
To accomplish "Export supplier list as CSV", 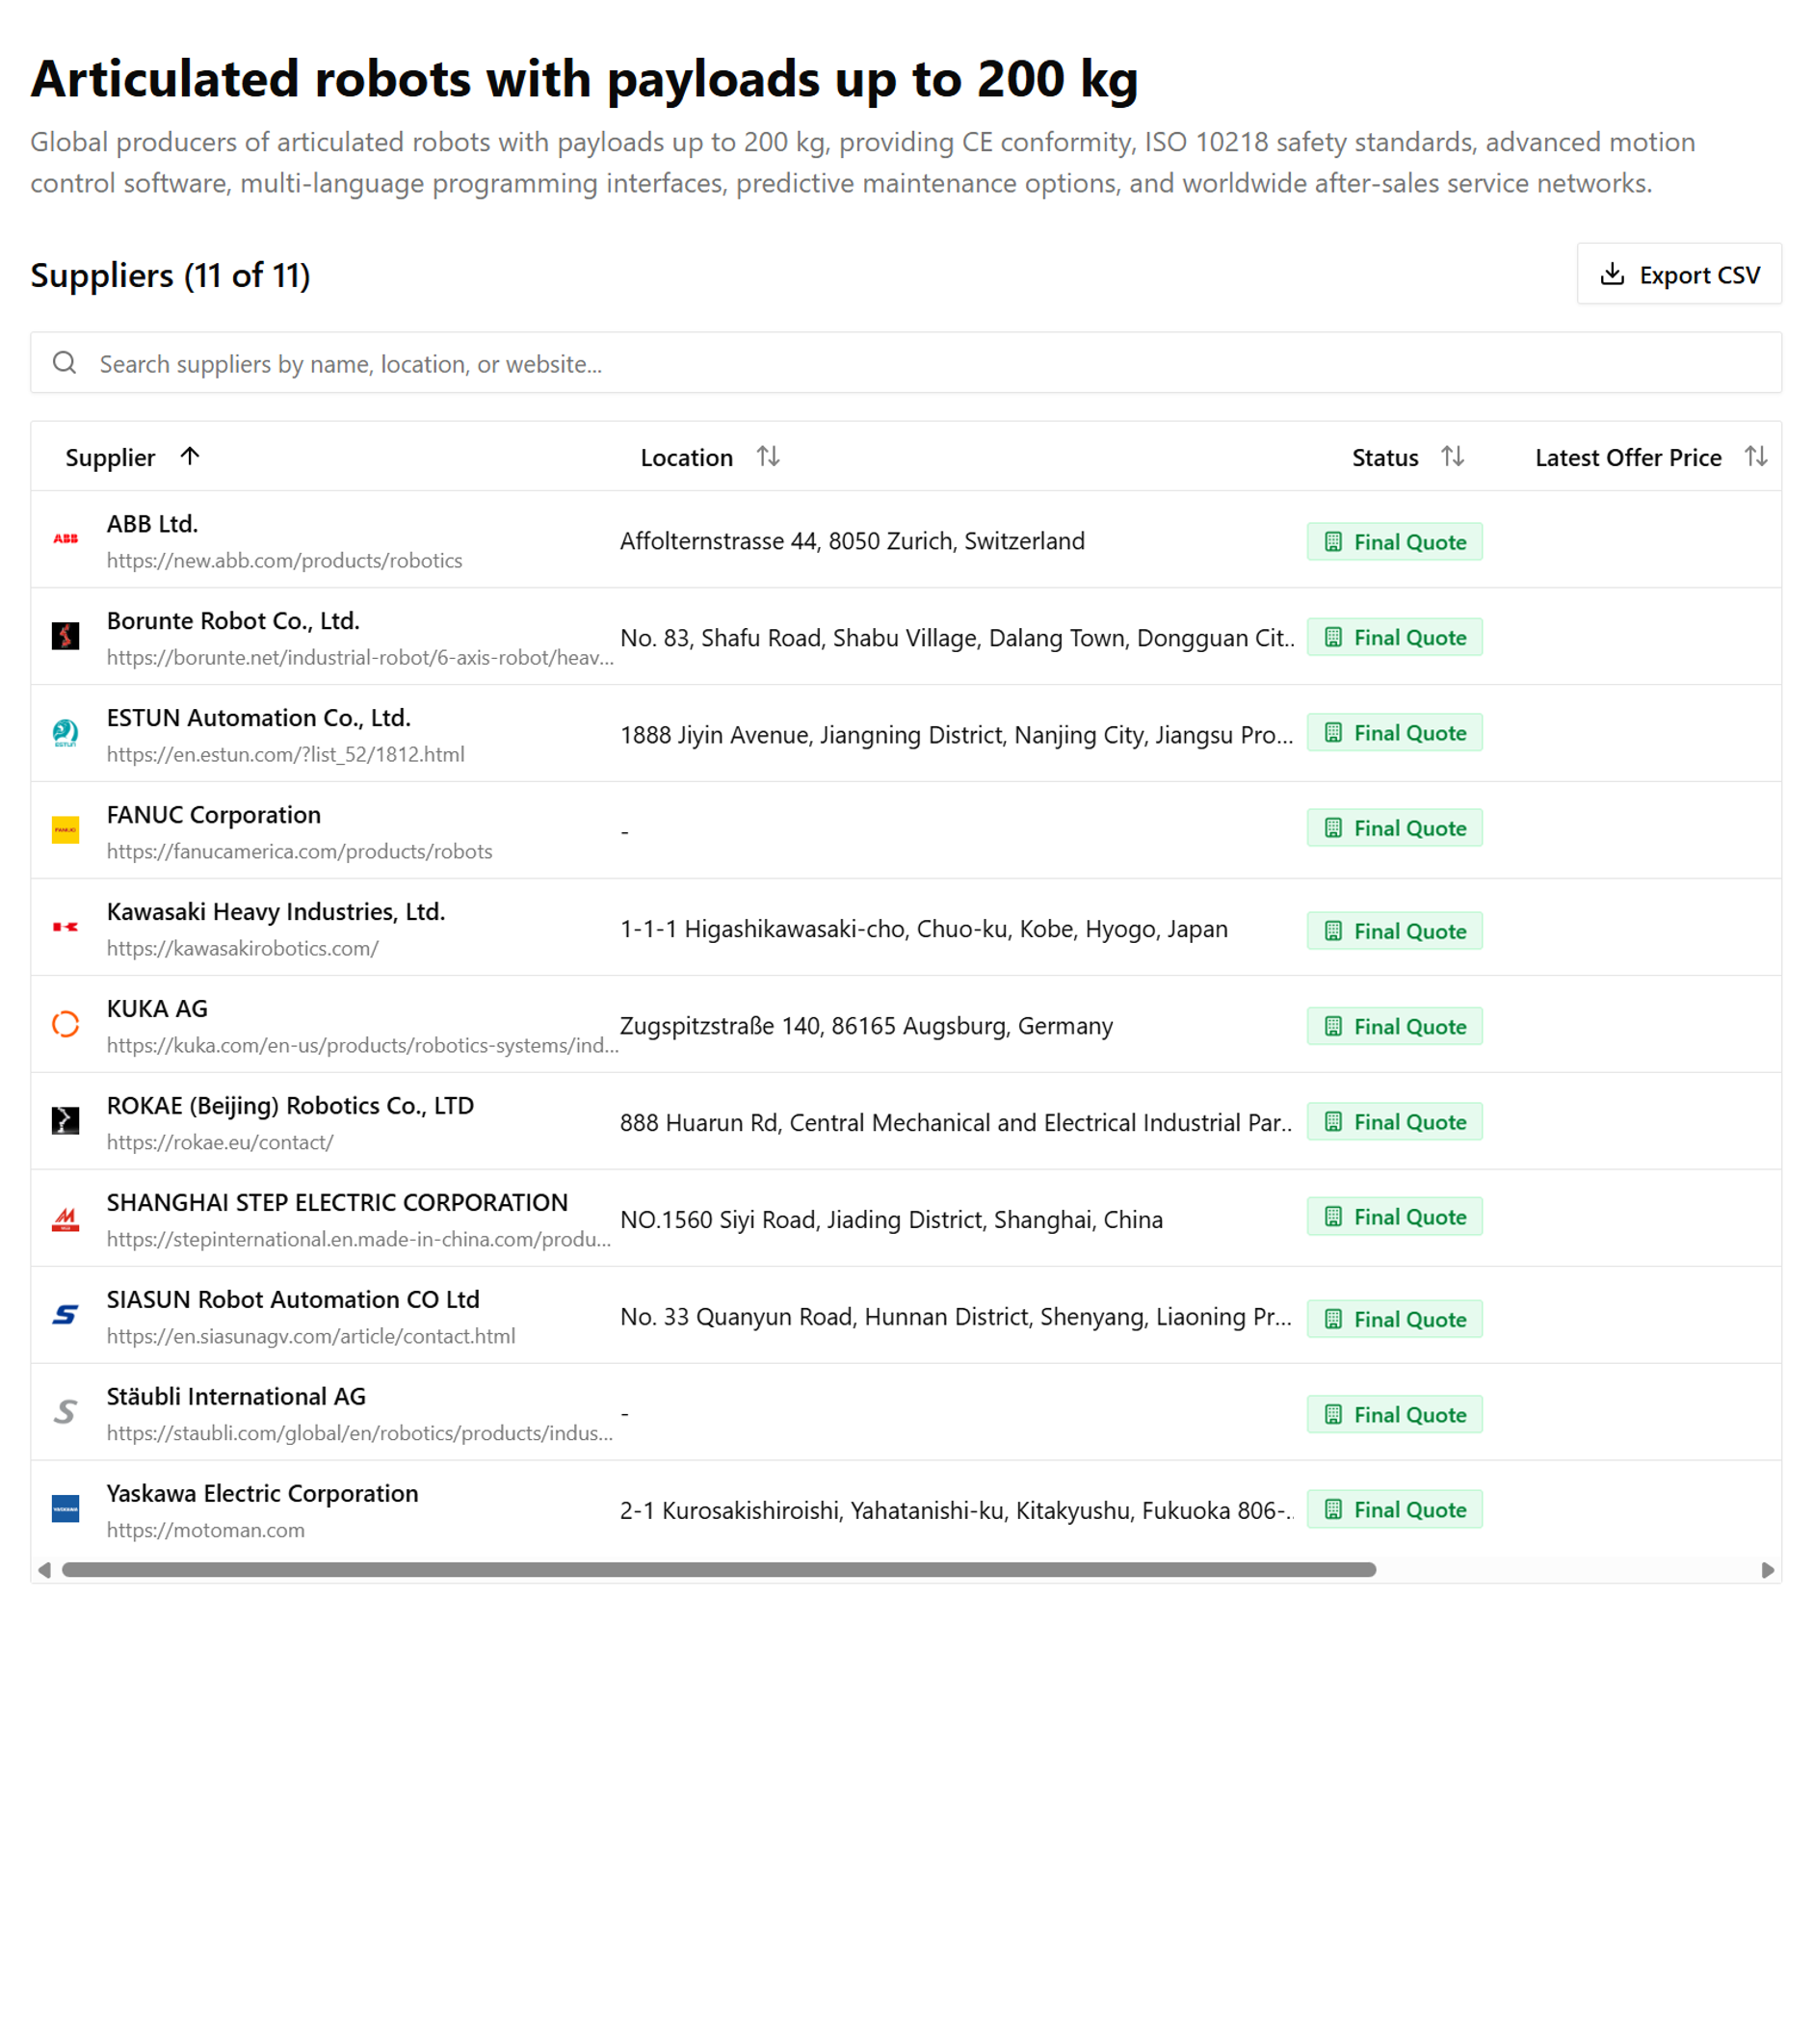I will click(1679, 274).
